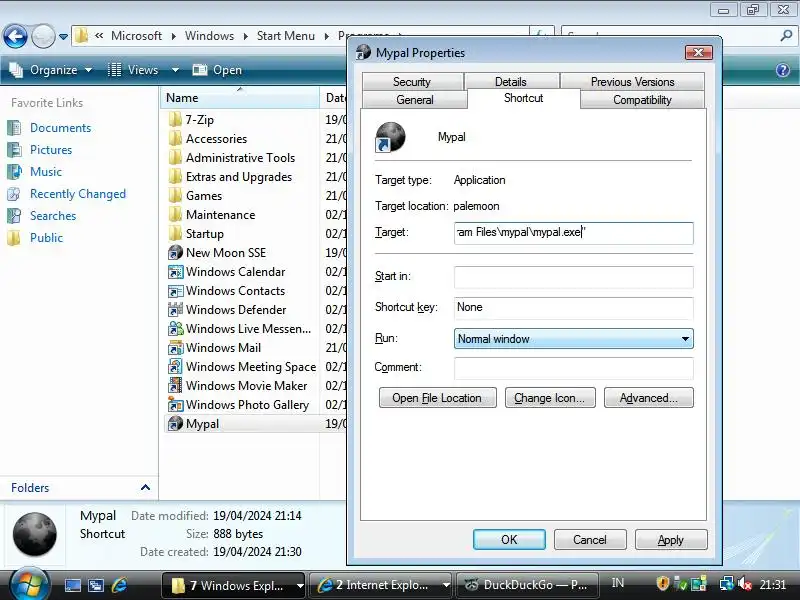Open Recently Changed in Favorite Links
Image resolution: width=800 pixels, height=600 pixels.
pyautogui.click(x=78, y=194)
